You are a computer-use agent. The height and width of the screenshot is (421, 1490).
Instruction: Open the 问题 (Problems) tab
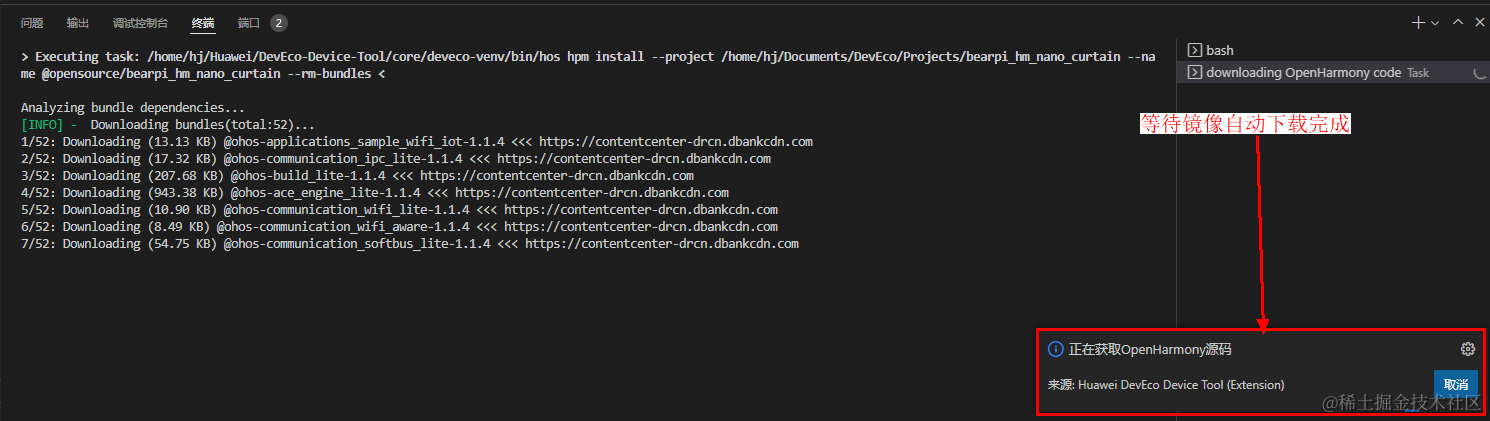tap(32, 22)
